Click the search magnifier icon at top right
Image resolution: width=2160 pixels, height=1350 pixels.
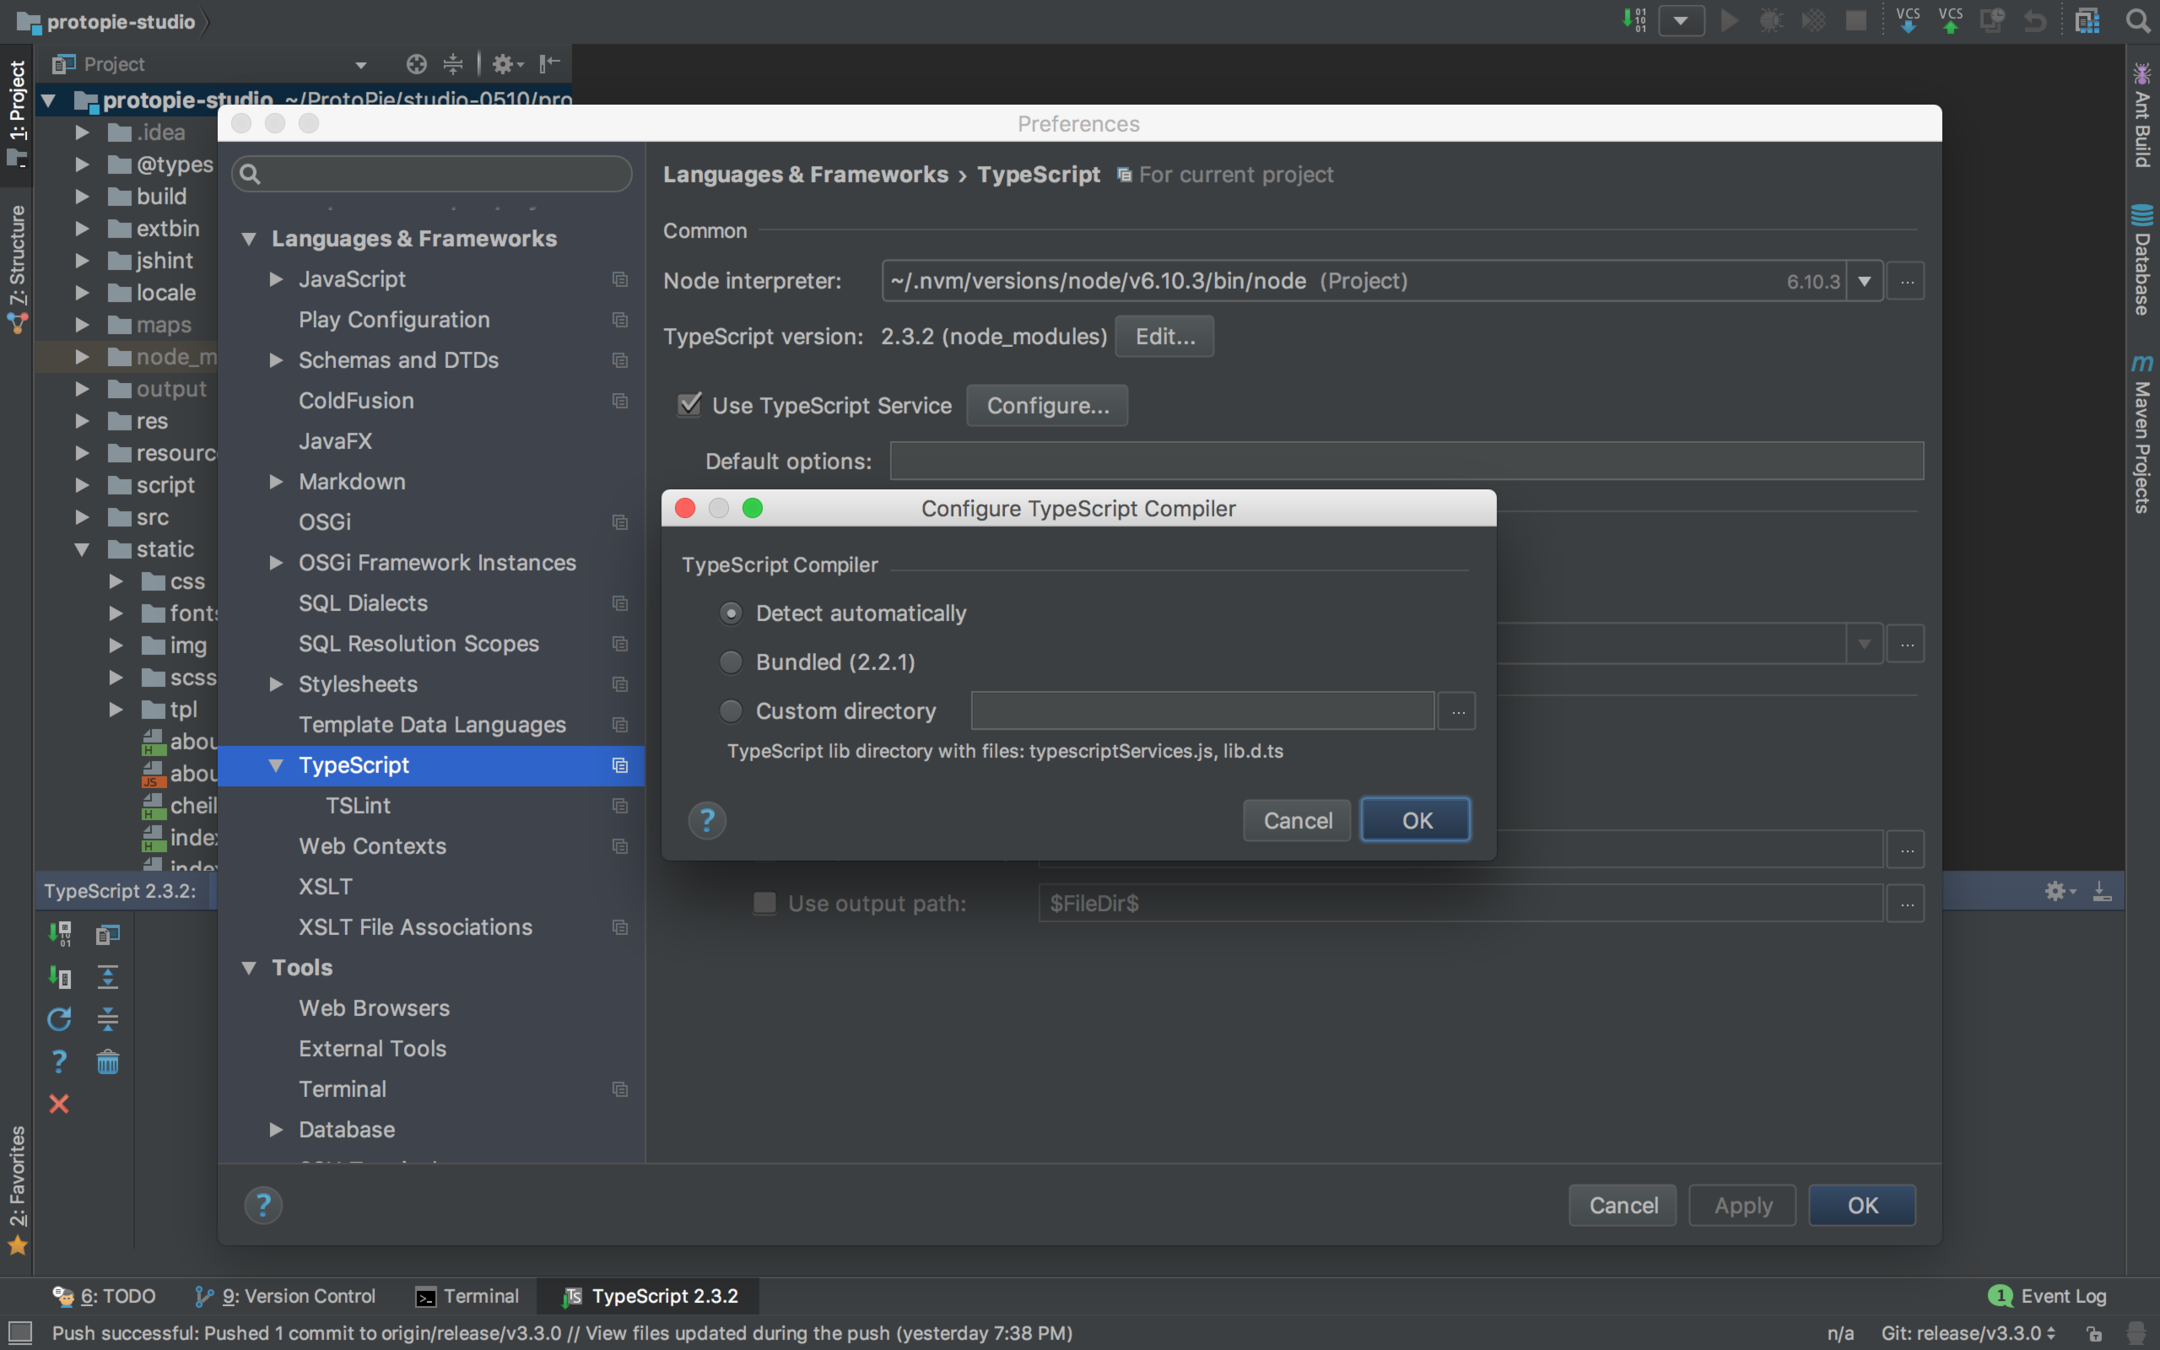pos(2137,21)
